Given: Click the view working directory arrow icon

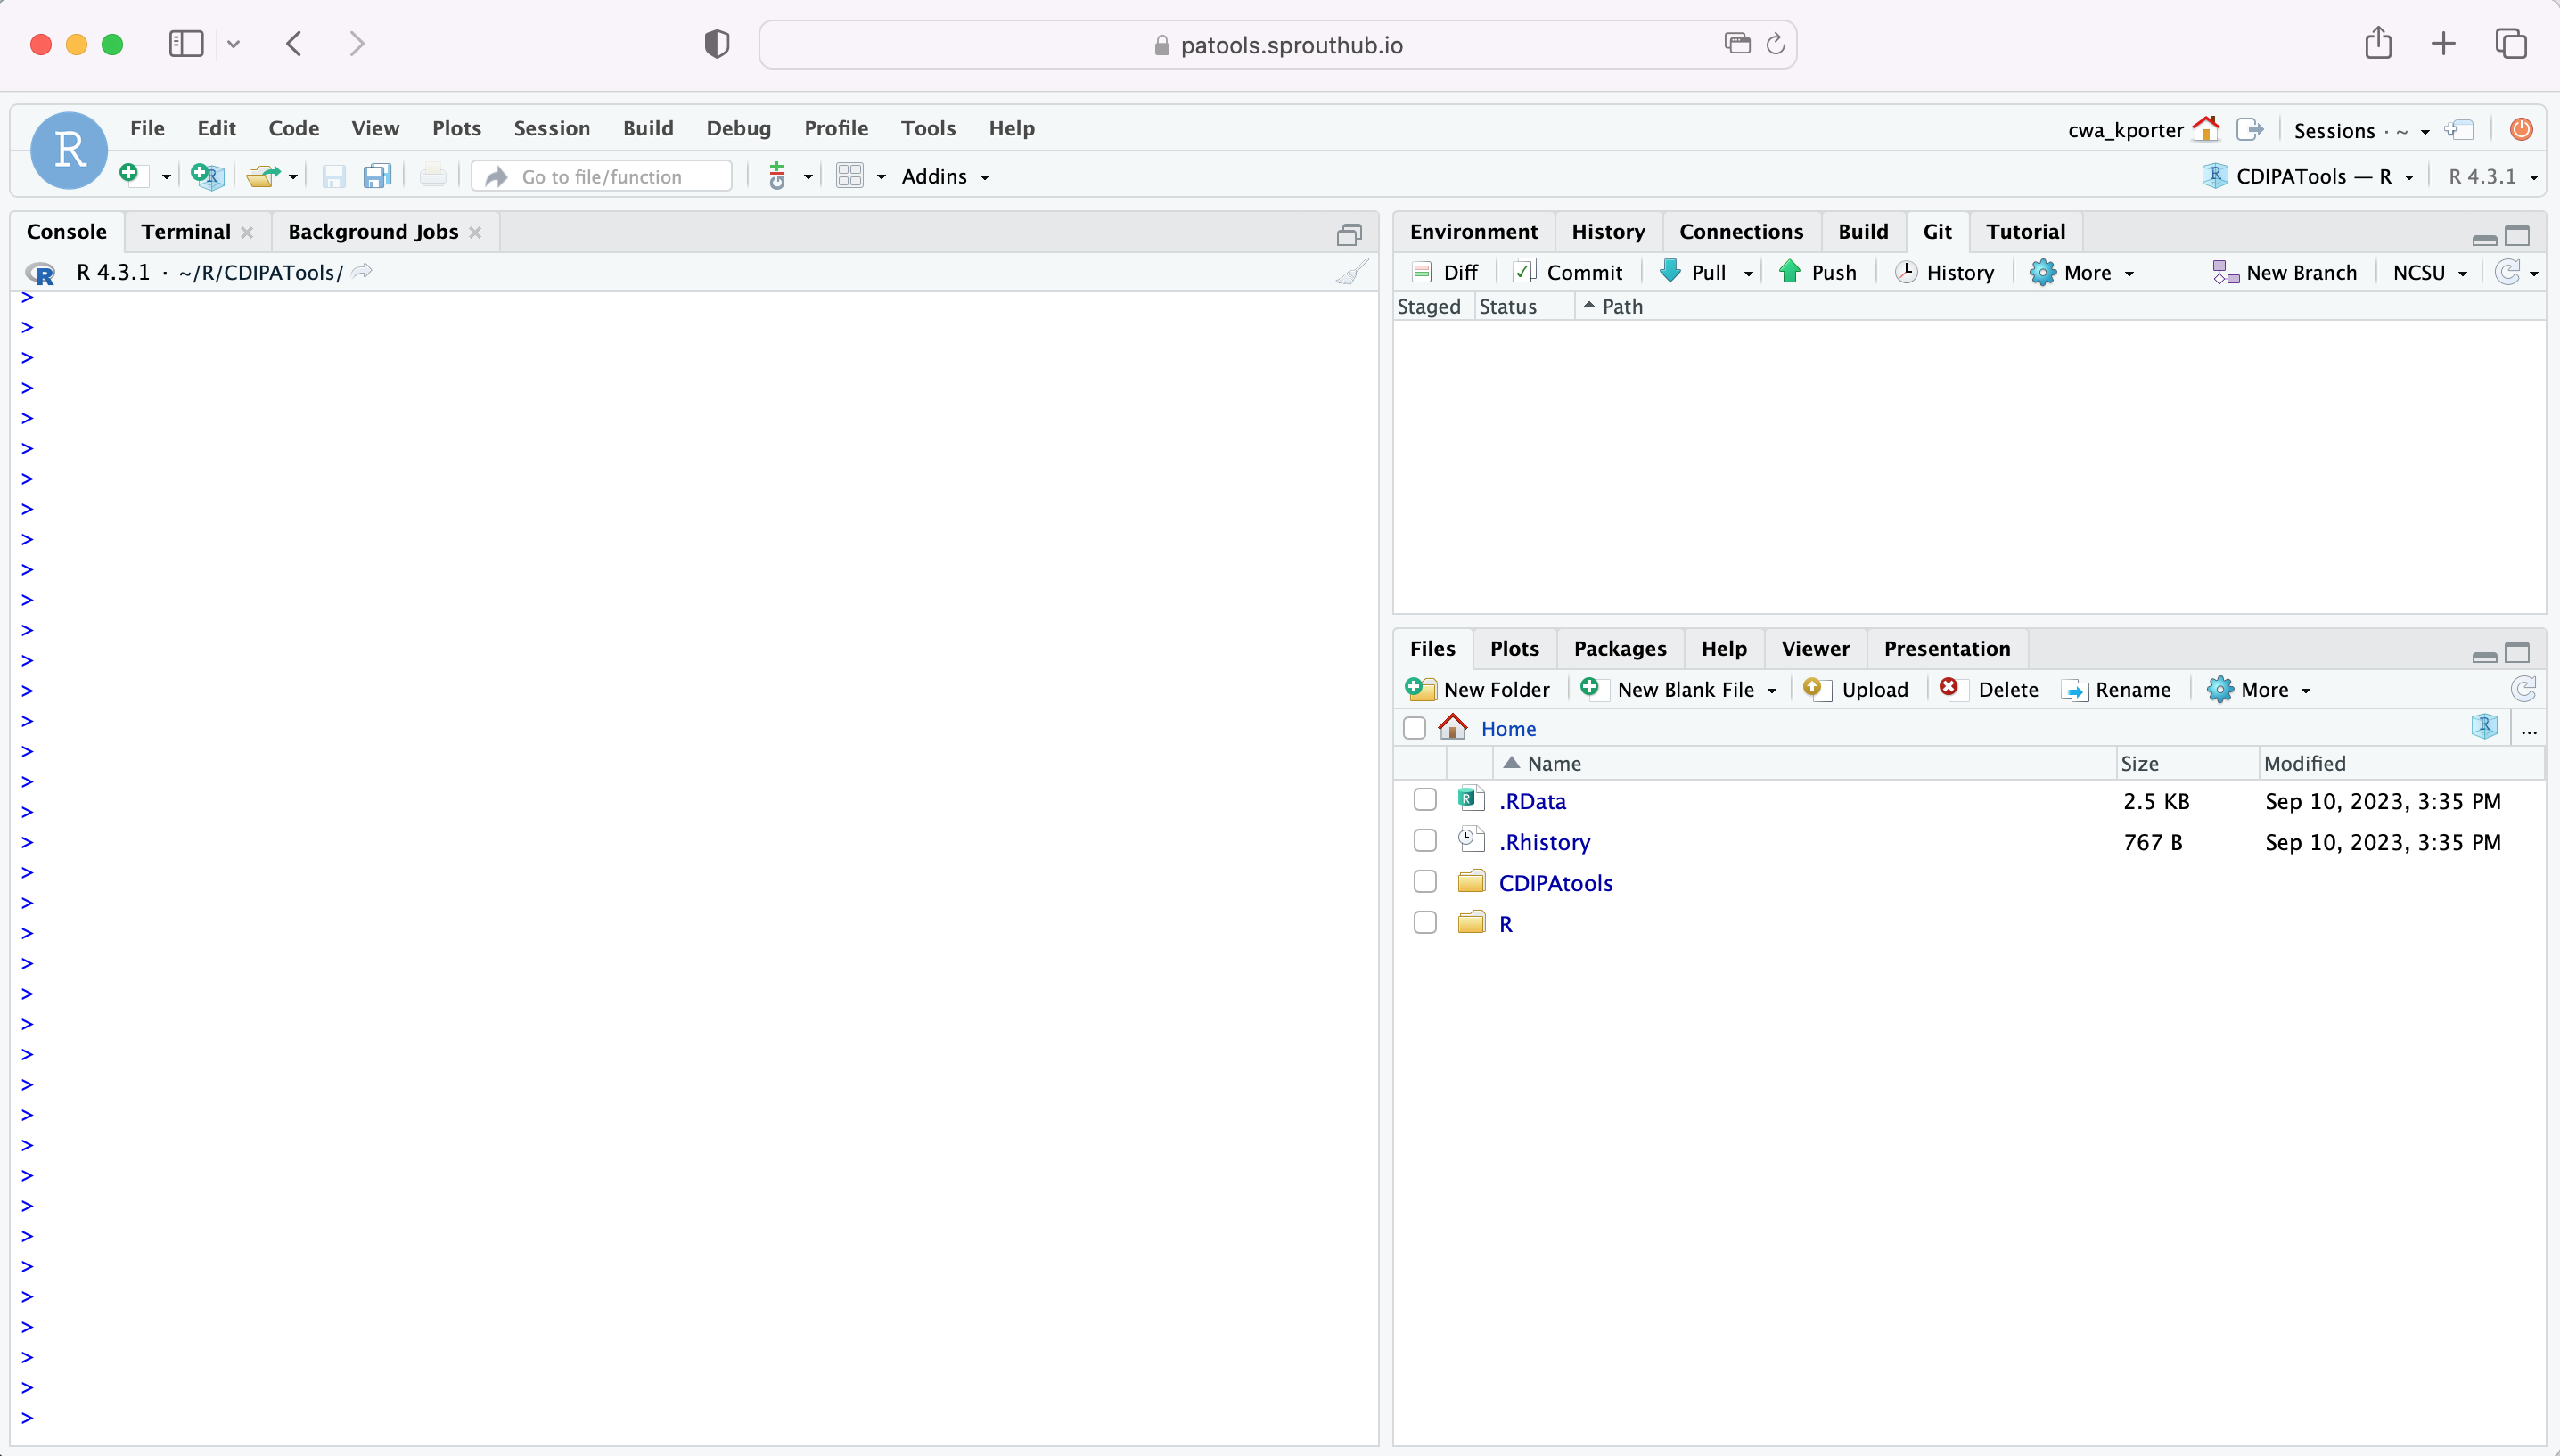Looking at the screenshot, I should tap(362, 271).
